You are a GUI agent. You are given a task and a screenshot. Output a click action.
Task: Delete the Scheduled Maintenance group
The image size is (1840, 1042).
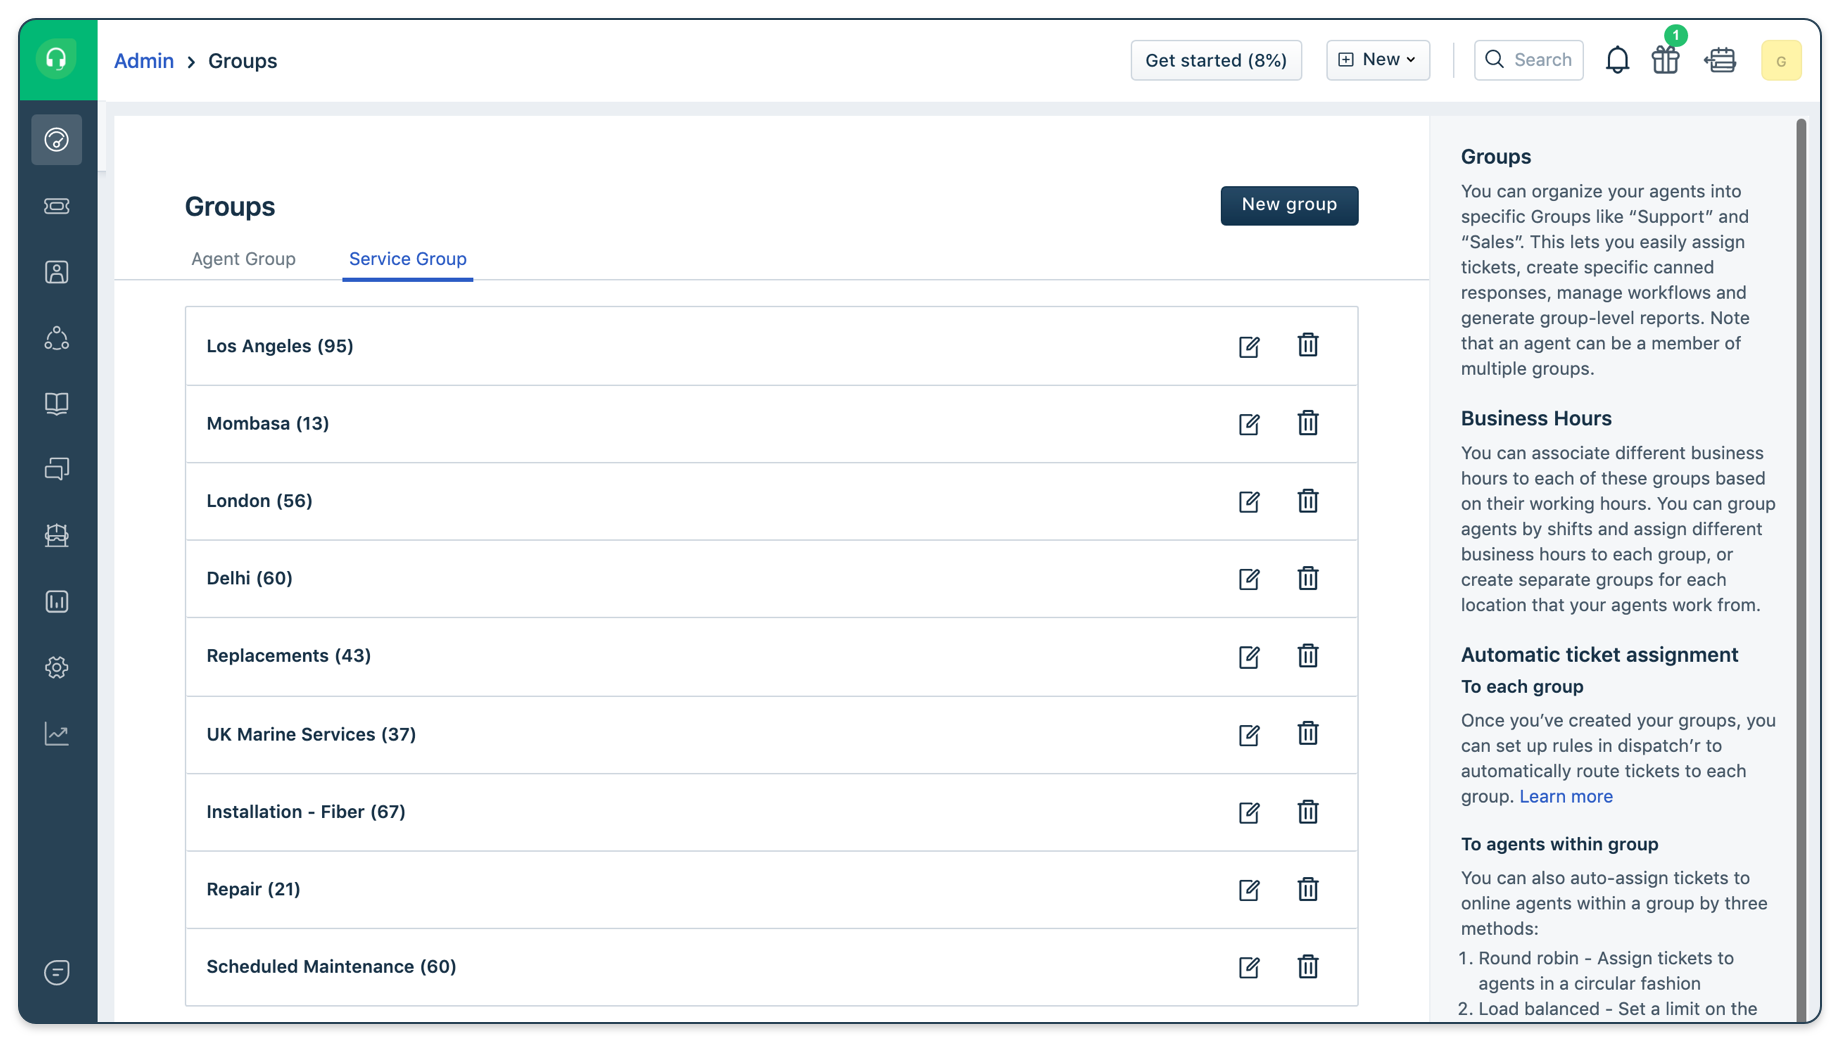click(x=1307, y=967)
